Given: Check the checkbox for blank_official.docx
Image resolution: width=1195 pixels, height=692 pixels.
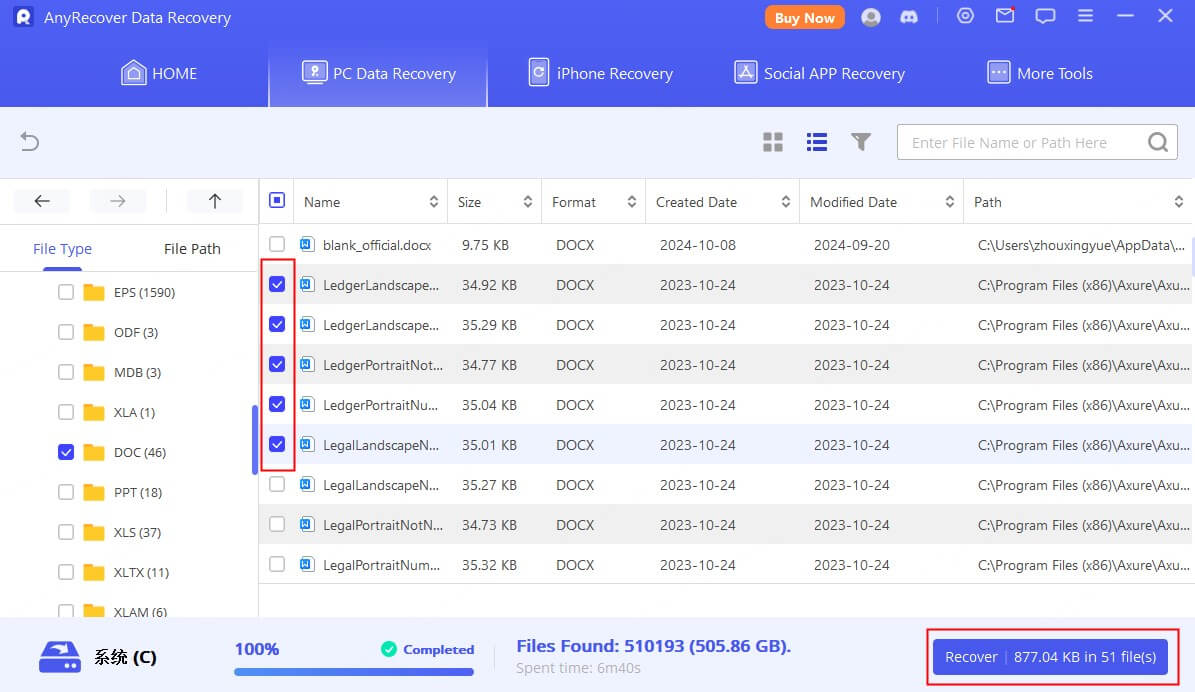Looking at the screenshot, I should pyautogui.click(x=277, y=244).
